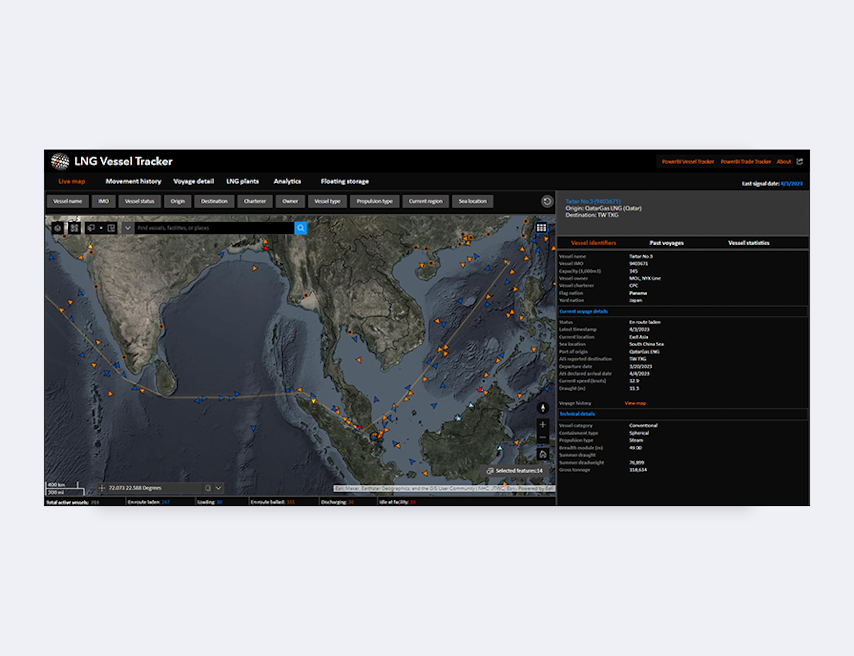Click the LNG Vessel Tracker globe logo
The image size is (854, 656).
pos(60,161)
